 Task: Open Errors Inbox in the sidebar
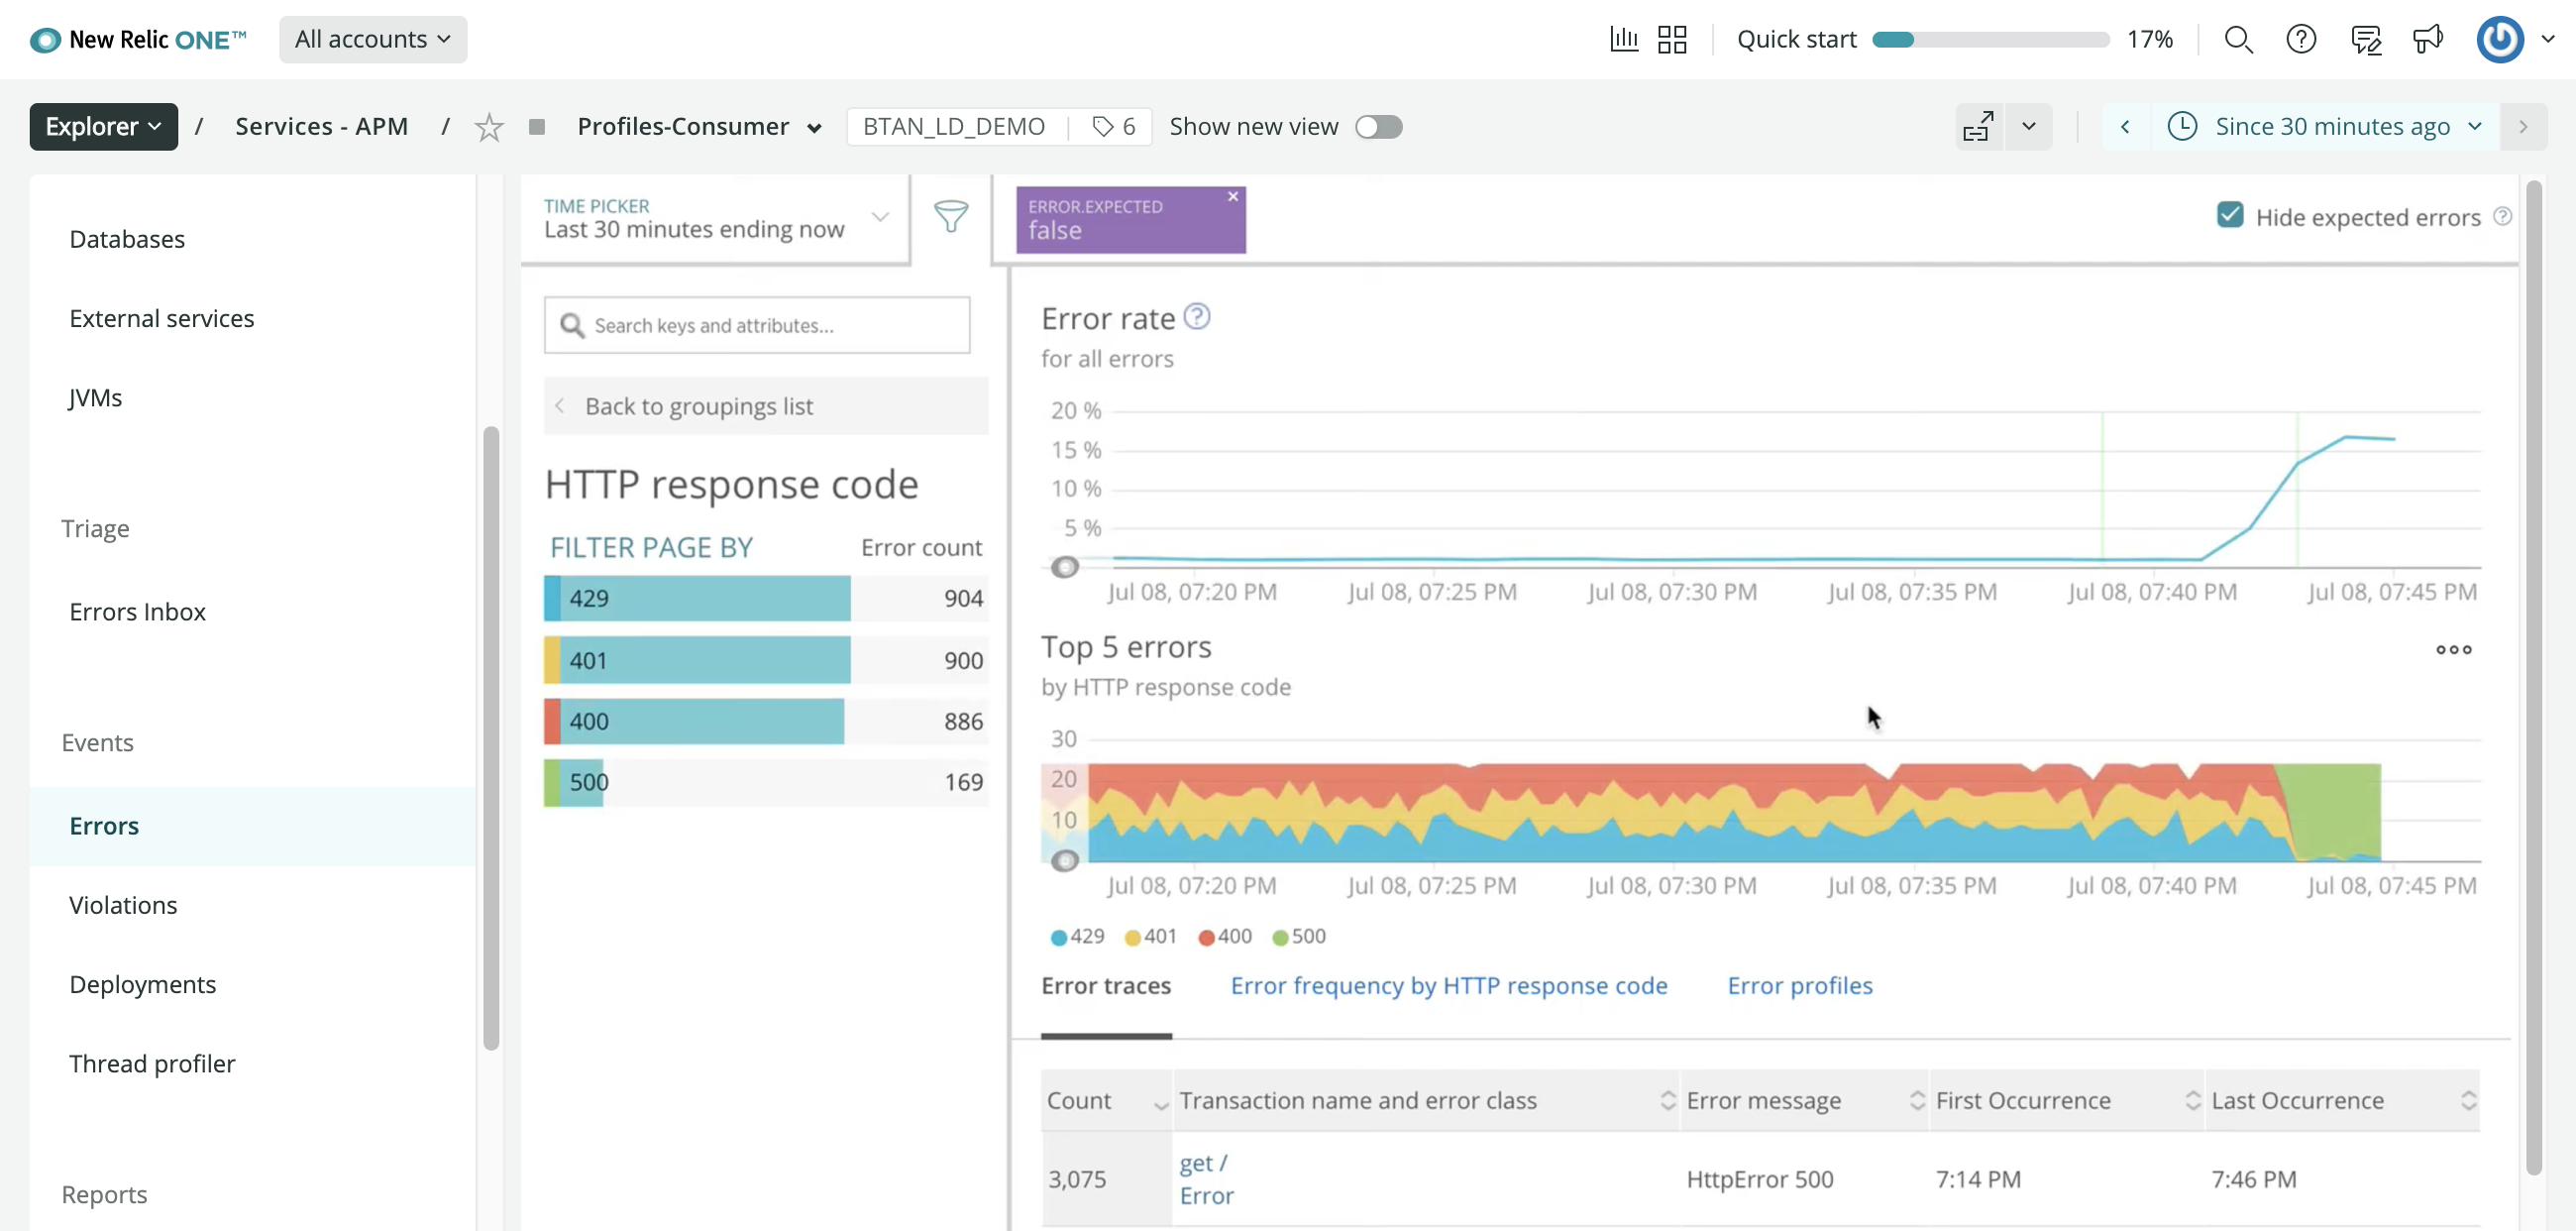tap(137, 611)
